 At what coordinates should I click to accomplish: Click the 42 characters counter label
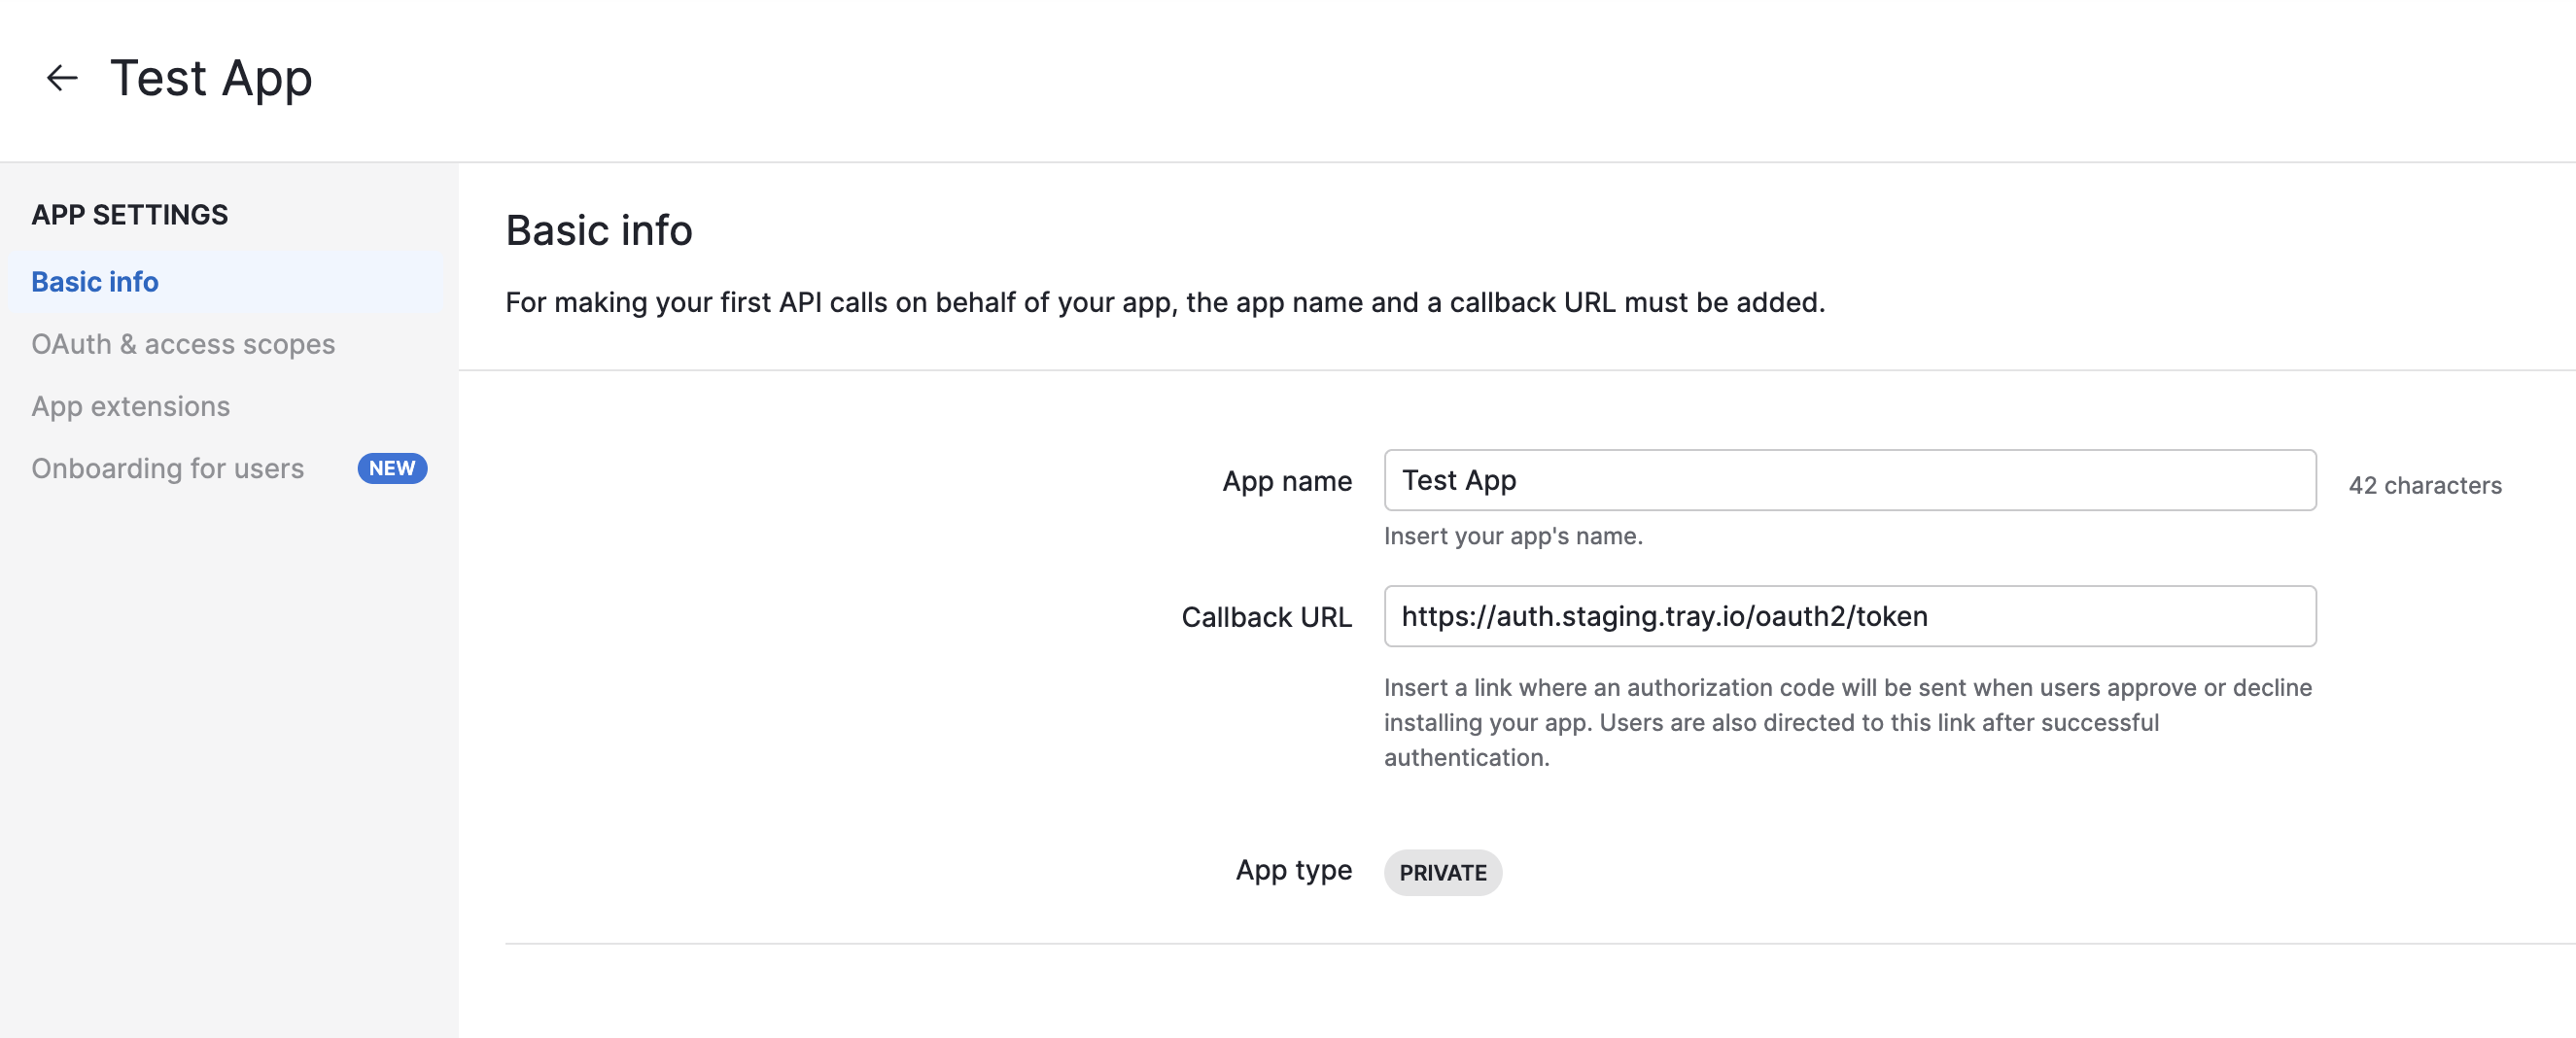coord(2426,485)
